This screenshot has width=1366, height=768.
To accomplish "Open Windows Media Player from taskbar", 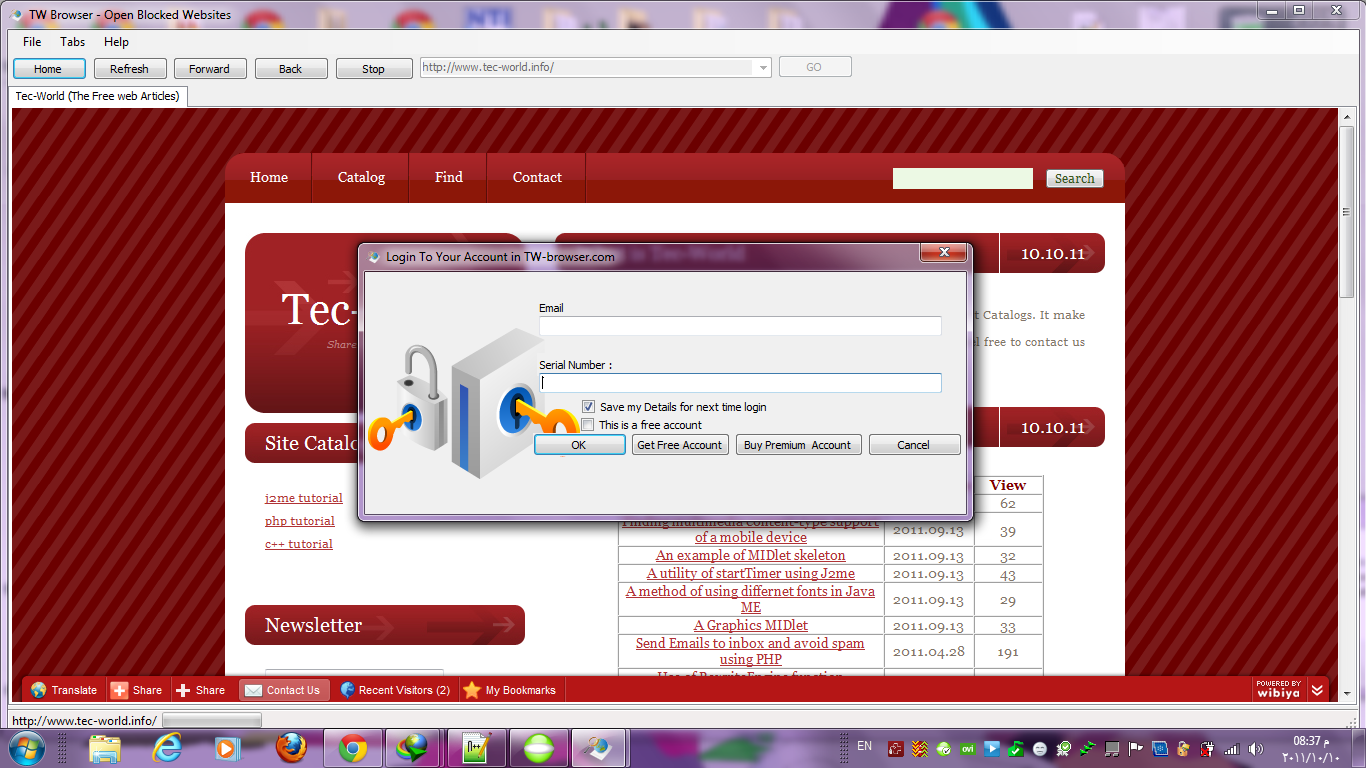I will [228, 747].
